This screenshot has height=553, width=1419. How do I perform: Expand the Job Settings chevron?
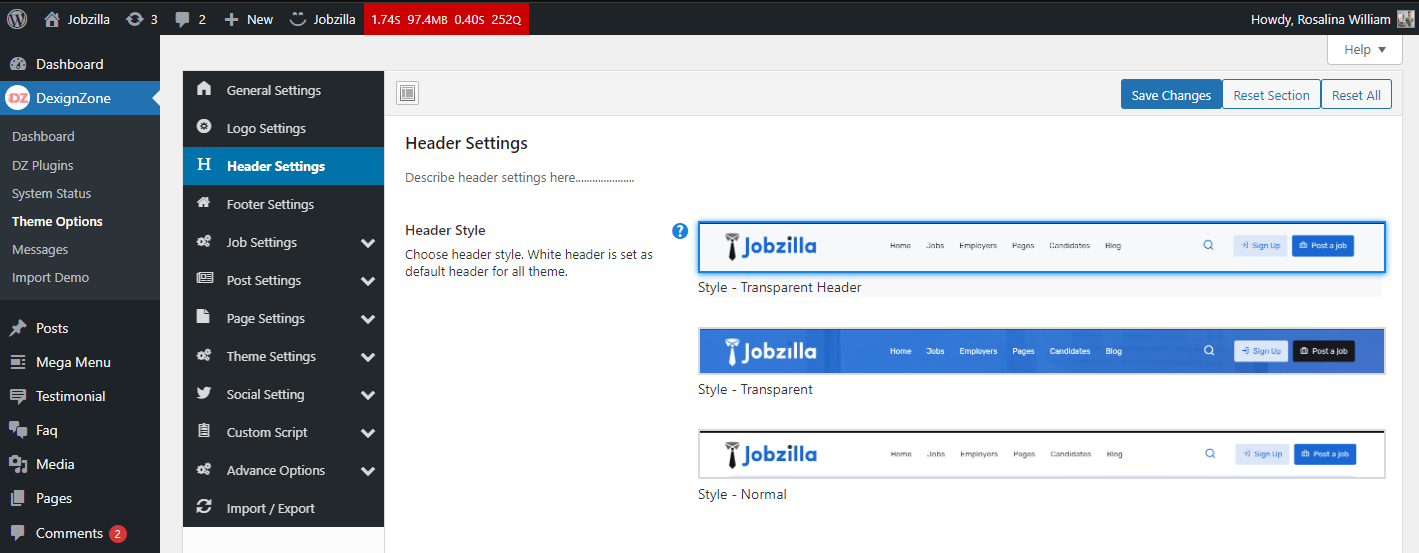368,243
